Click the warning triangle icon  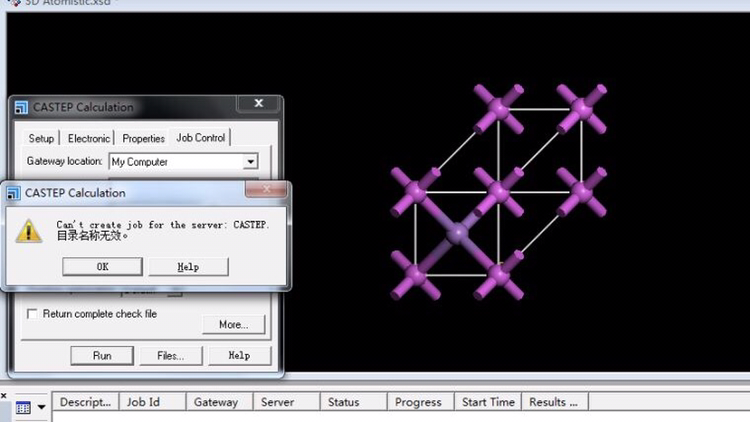[x=29, y=231]
